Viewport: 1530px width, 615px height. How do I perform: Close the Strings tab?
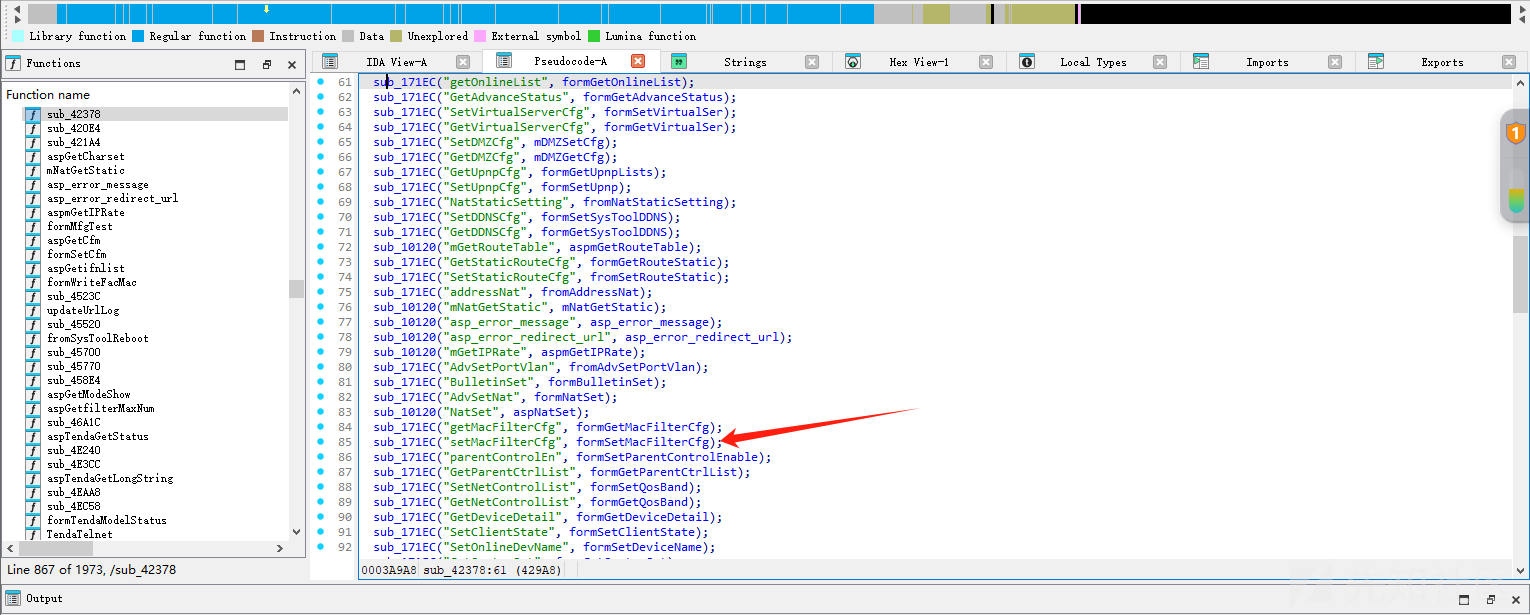pos(812,62)
